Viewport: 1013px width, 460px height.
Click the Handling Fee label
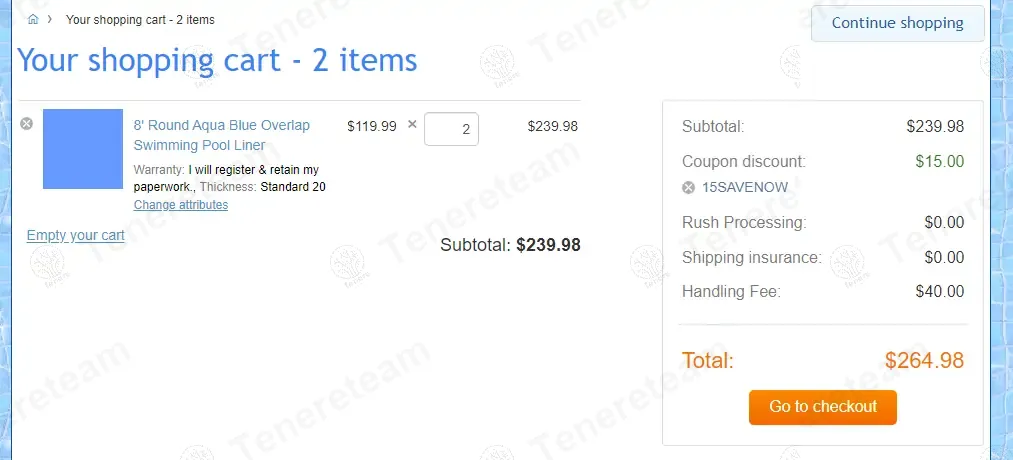pyautogui.click(x=731, y=292)
